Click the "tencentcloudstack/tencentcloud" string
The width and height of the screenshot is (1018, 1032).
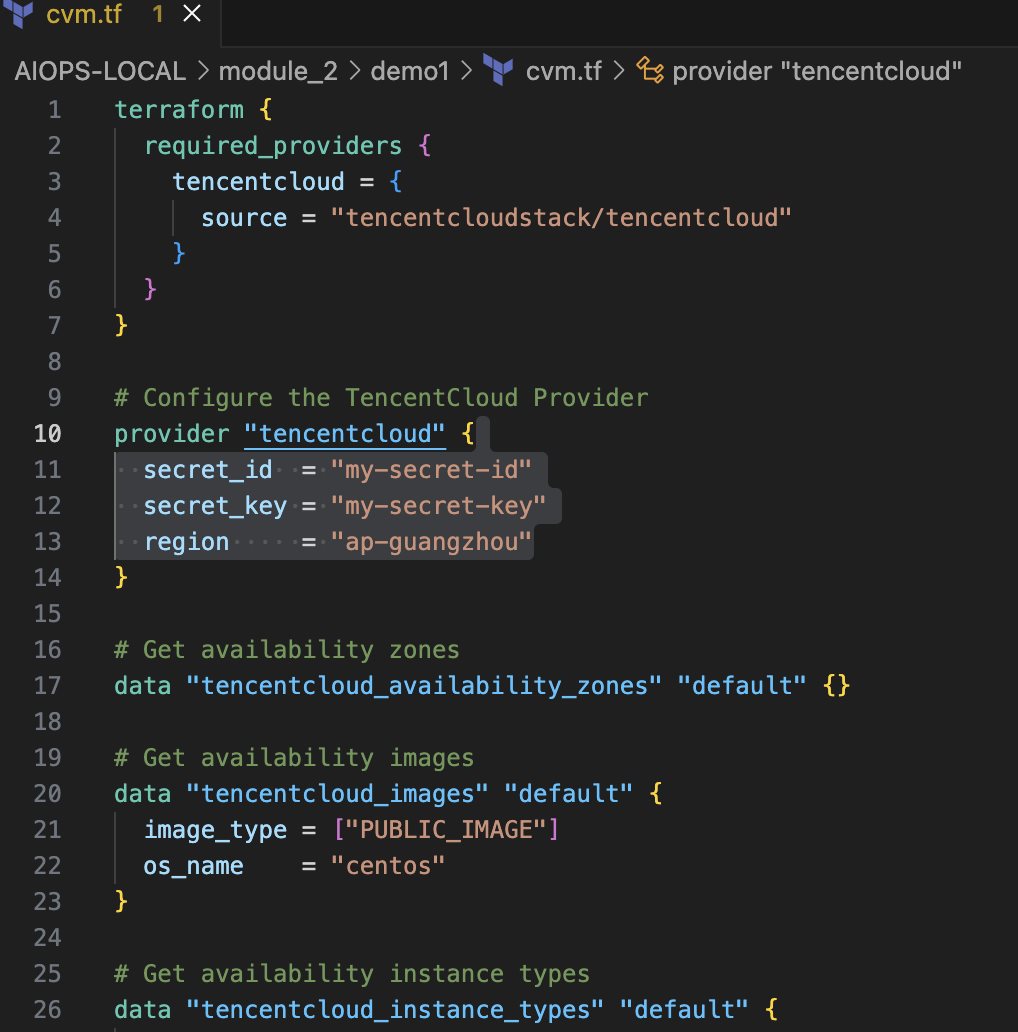(x=561, y=218)
